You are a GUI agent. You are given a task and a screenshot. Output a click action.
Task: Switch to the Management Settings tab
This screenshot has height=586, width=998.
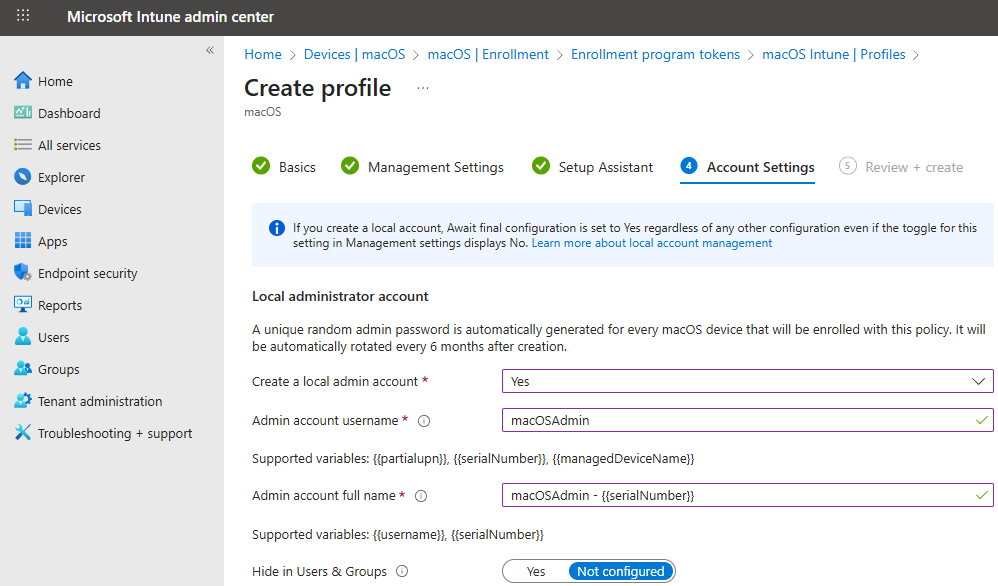pyautogui.click(x=435, y=167)
